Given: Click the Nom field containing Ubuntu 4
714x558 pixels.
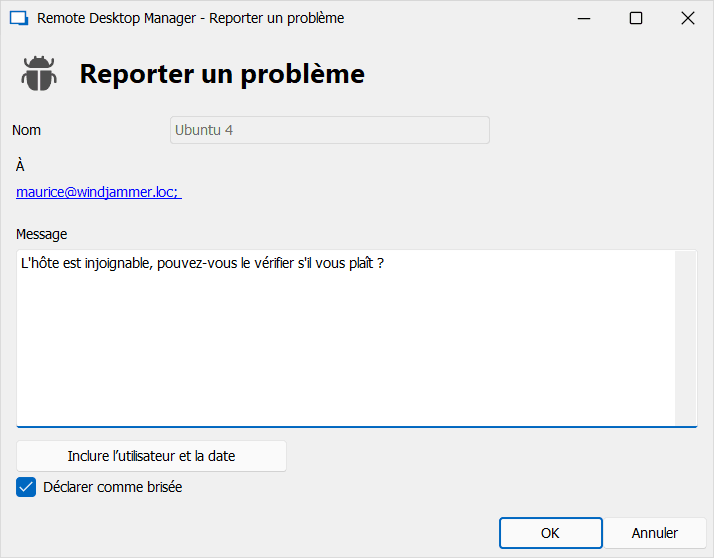Looking at the screenshot, I should [x=329, y=130].
